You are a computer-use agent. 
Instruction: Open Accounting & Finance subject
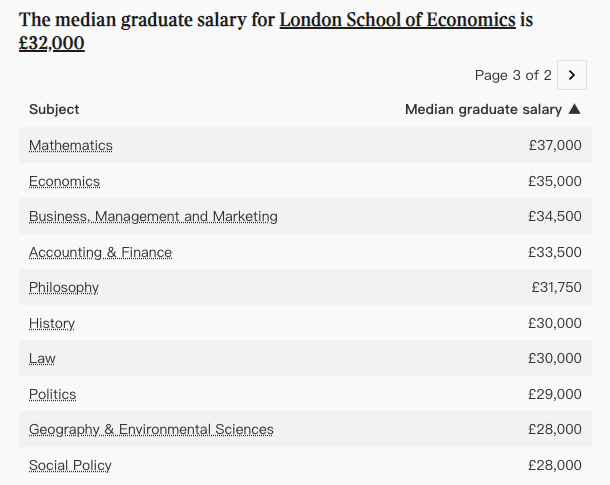tap(100, 252)
